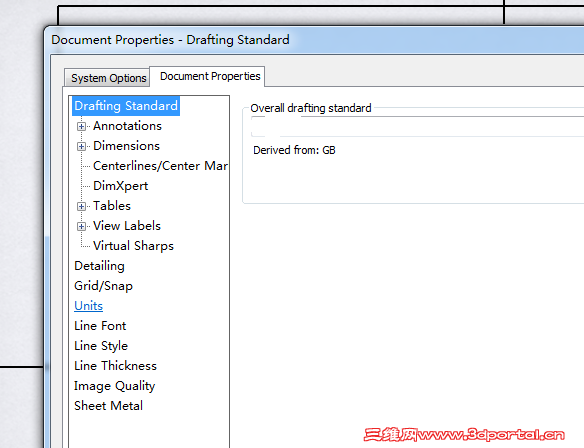
Task: Select the Document Properties tab
Action: coord(207,76)
